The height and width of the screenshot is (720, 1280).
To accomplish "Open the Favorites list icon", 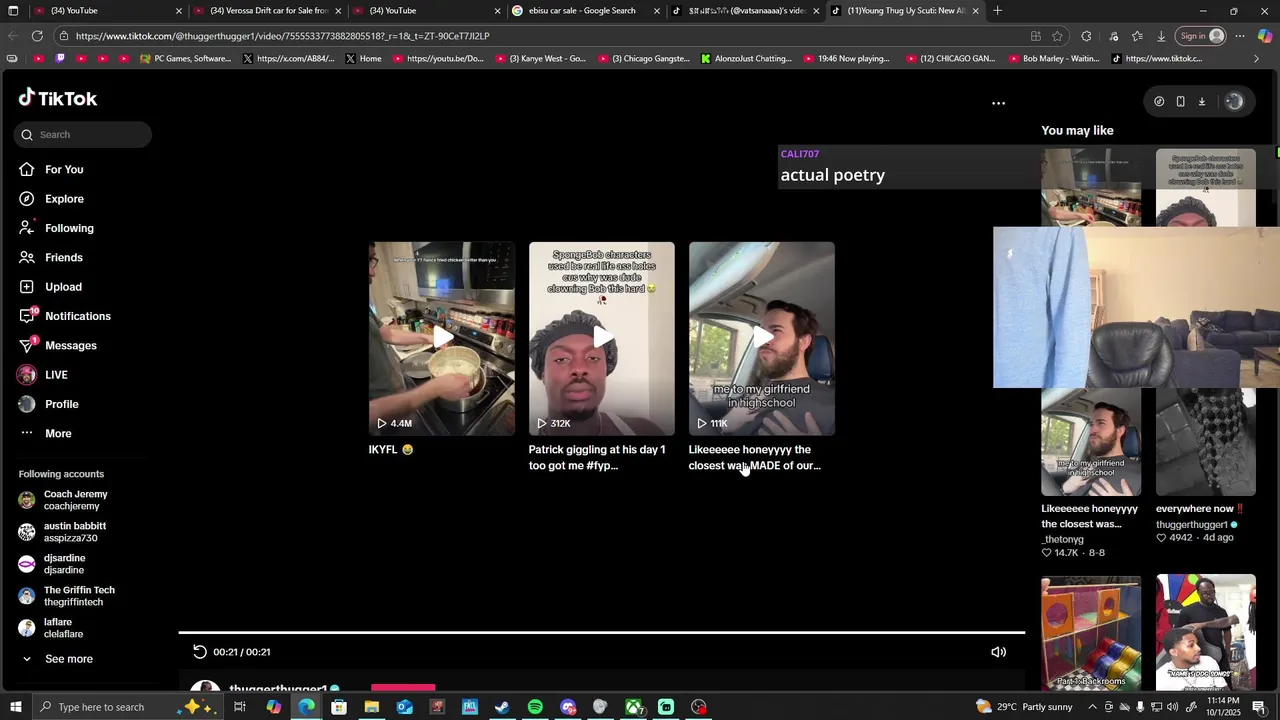I will (x=1137, y=36).
